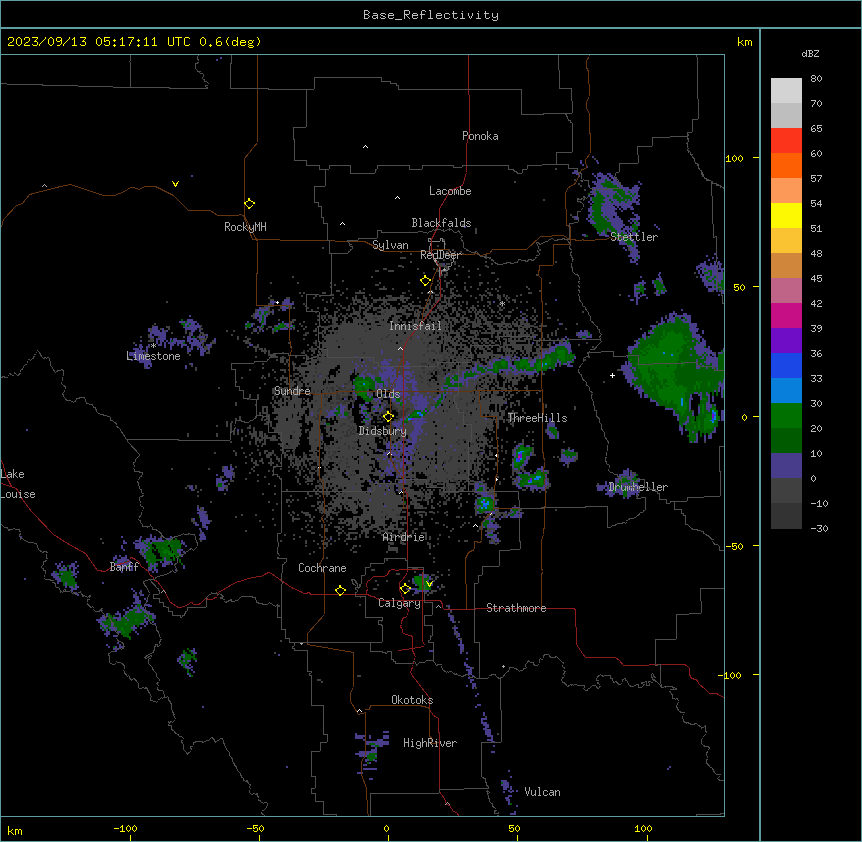Select the yellow 51-54 dBZ legend swatch
Screen dimensions: 862x842
[786, 215]
